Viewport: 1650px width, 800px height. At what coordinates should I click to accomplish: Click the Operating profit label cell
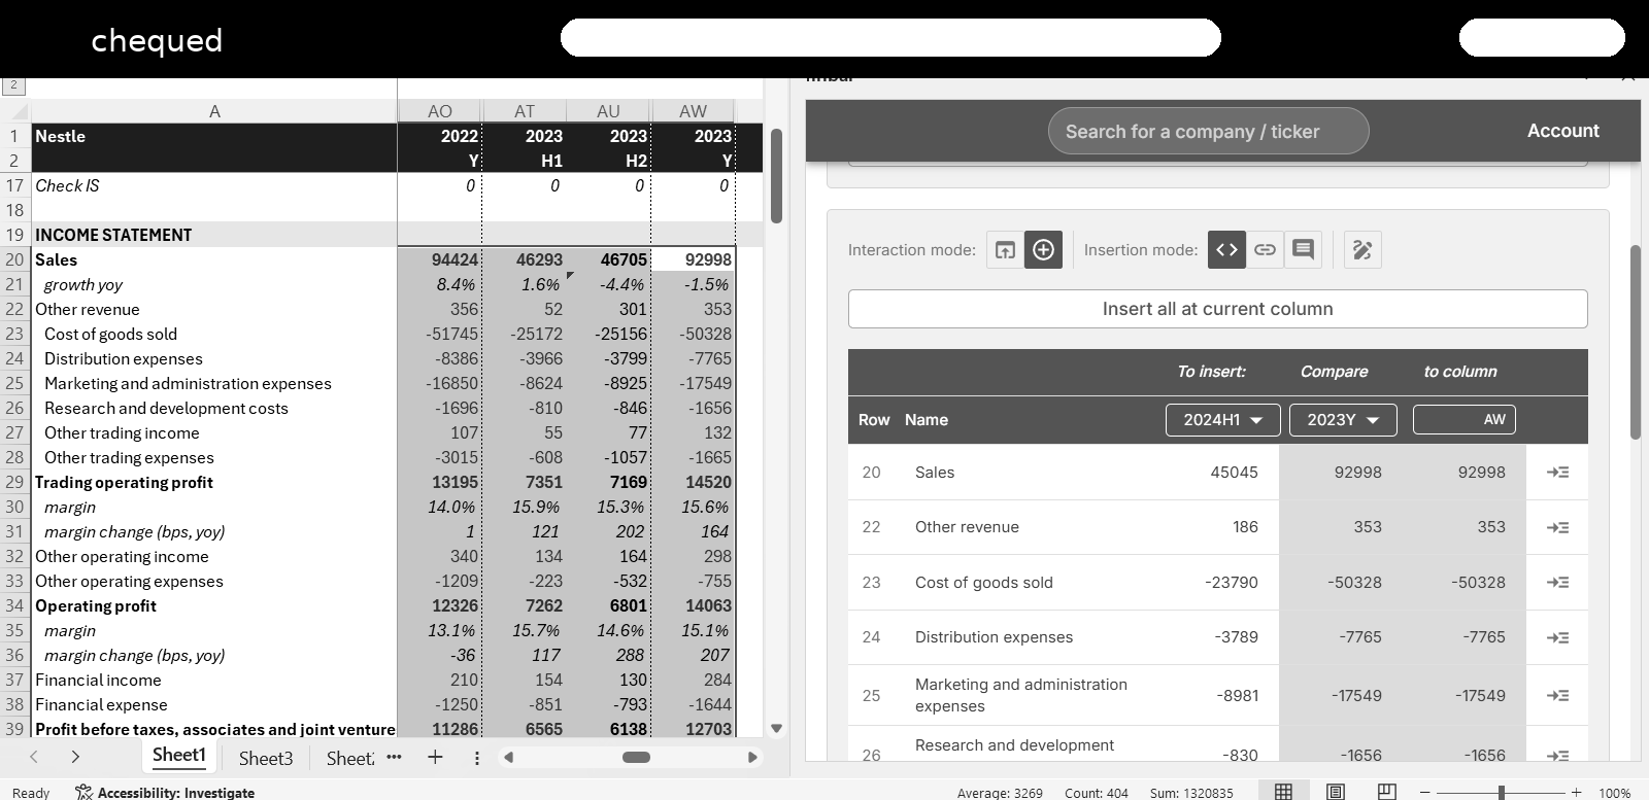coord(214,606)
